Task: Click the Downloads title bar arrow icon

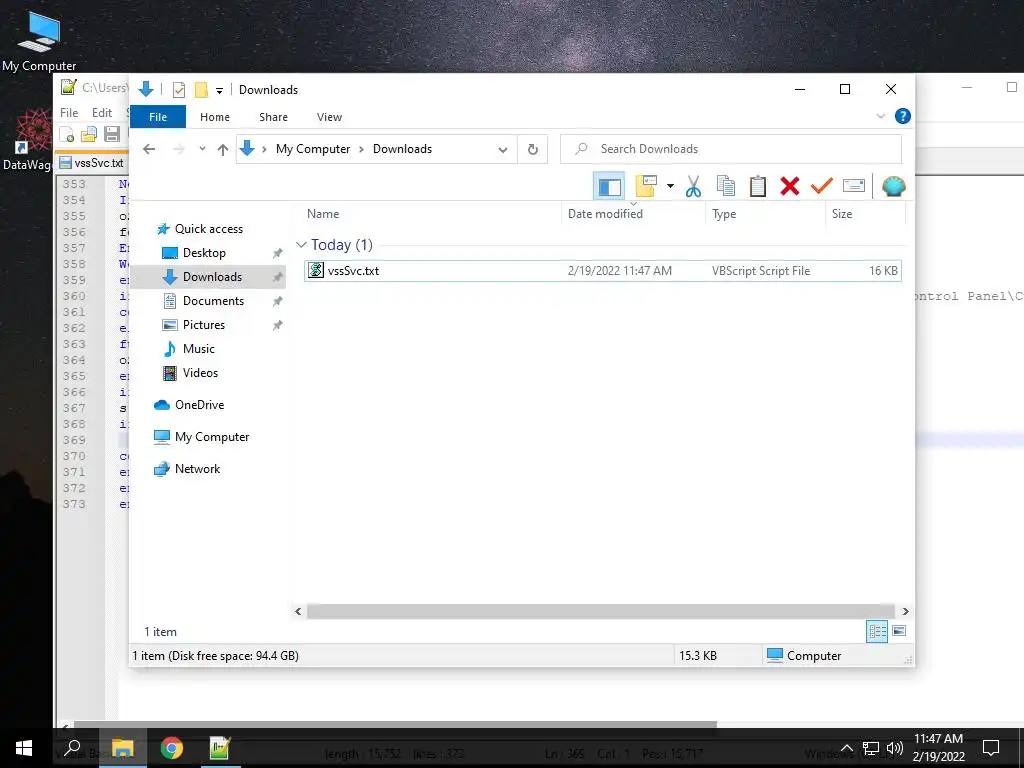Action: (x=146, y=89)
